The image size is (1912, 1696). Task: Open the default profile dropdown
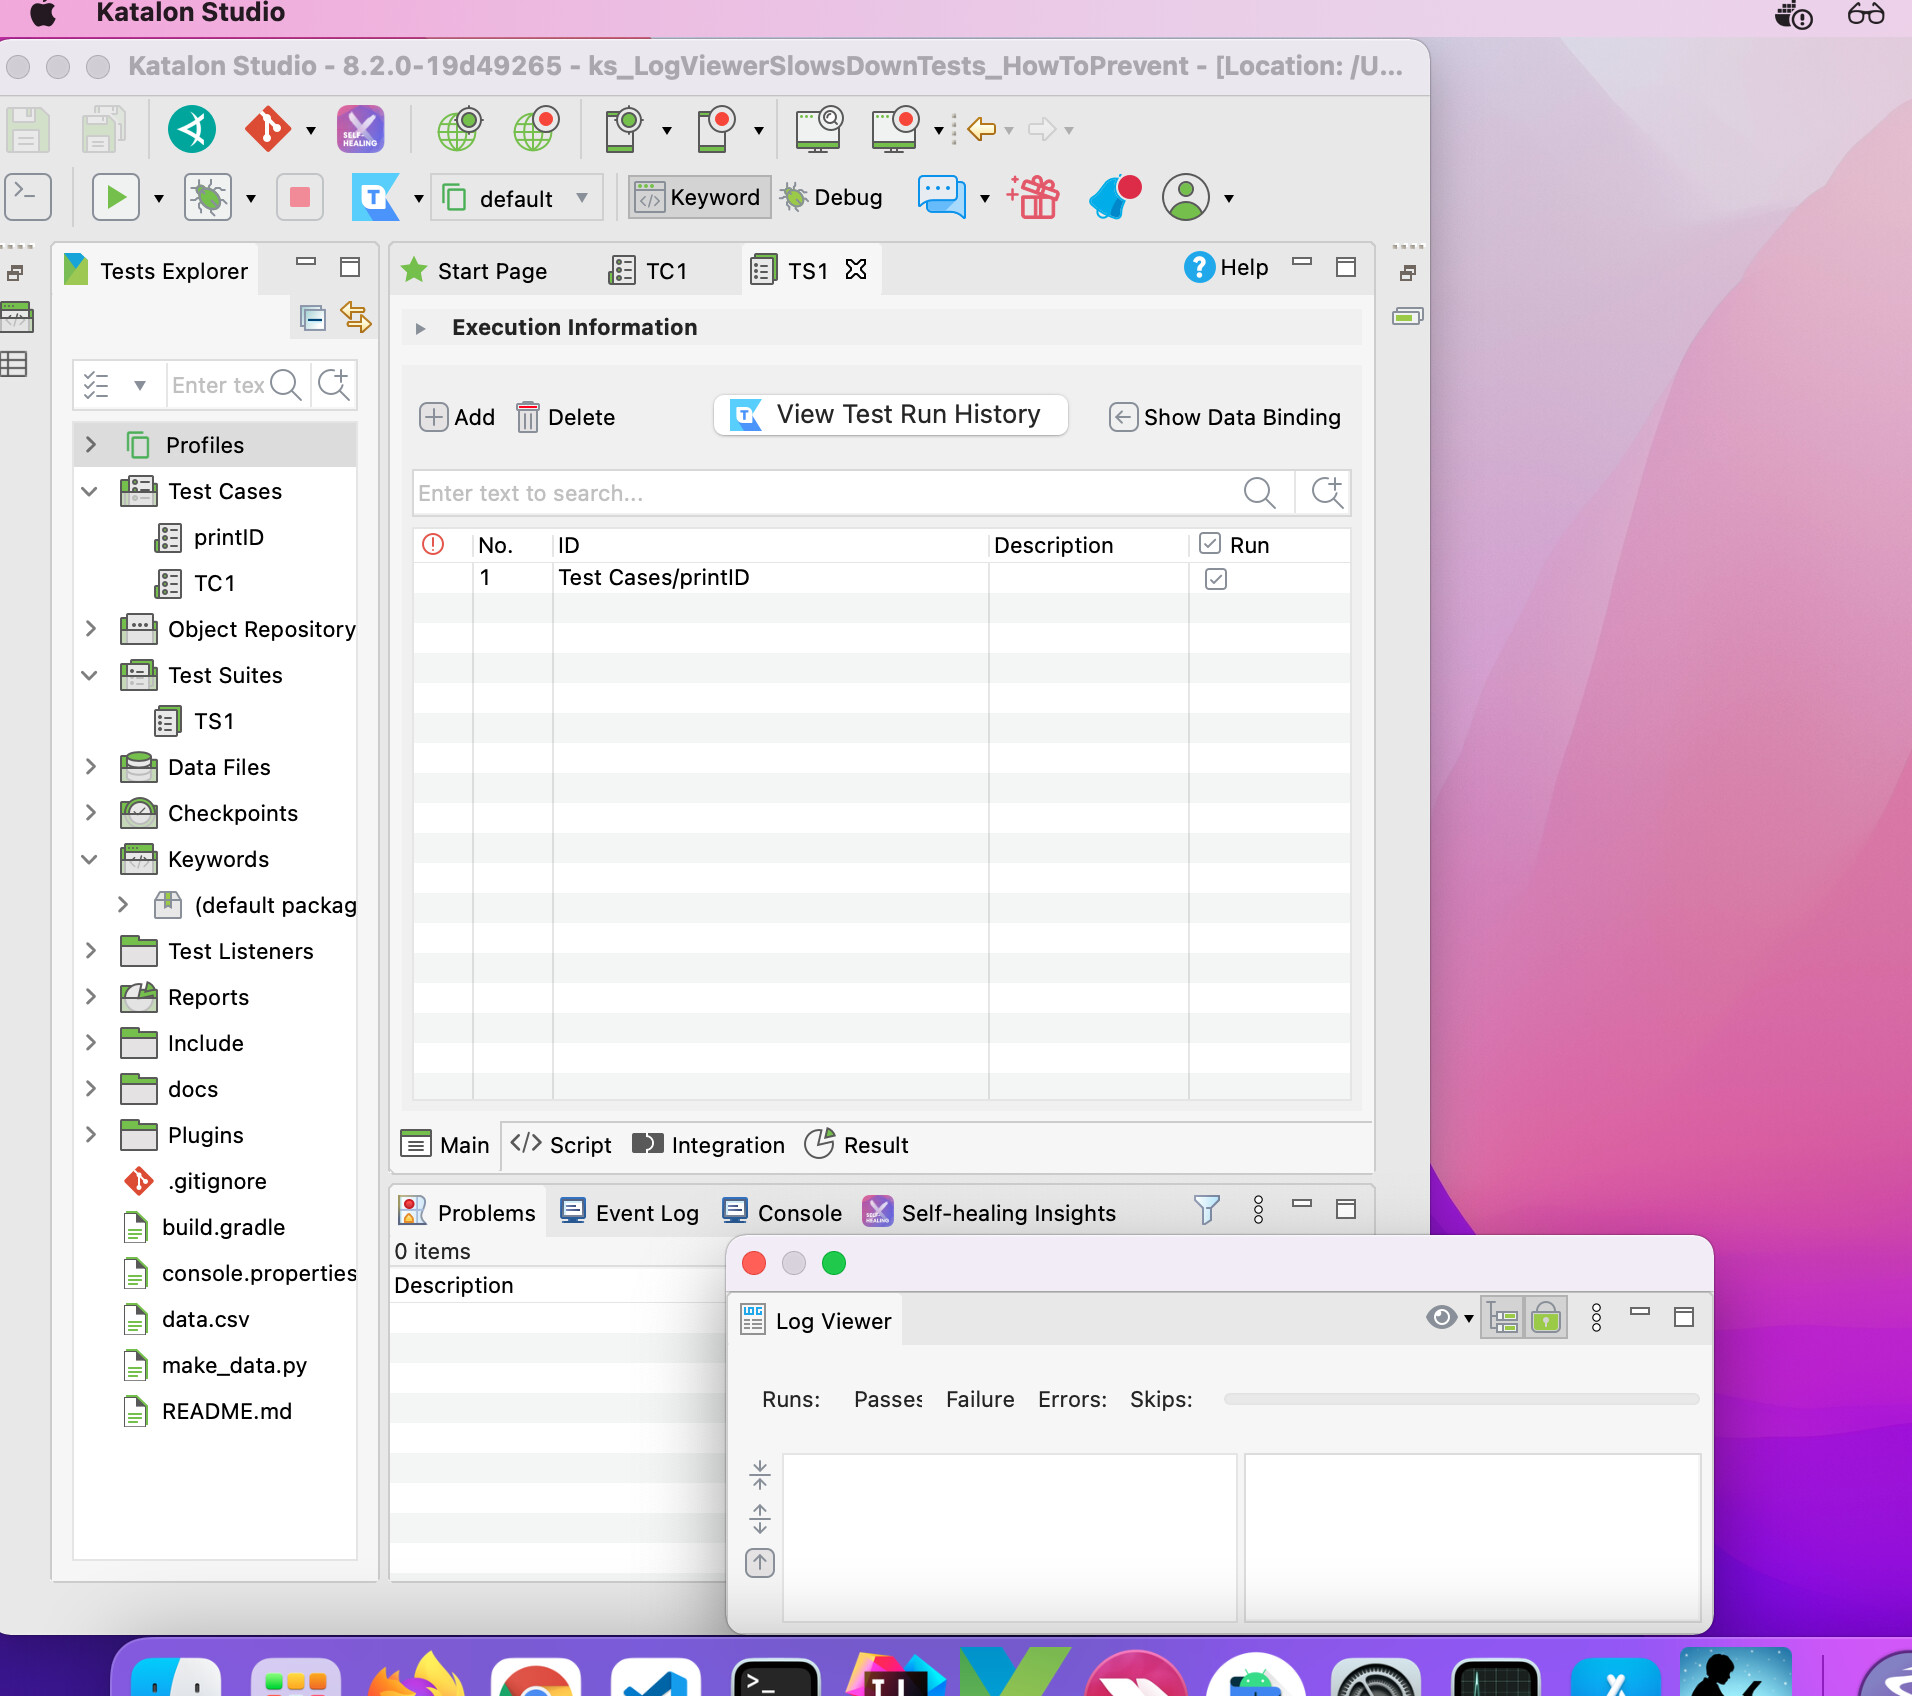pos(517,198)
